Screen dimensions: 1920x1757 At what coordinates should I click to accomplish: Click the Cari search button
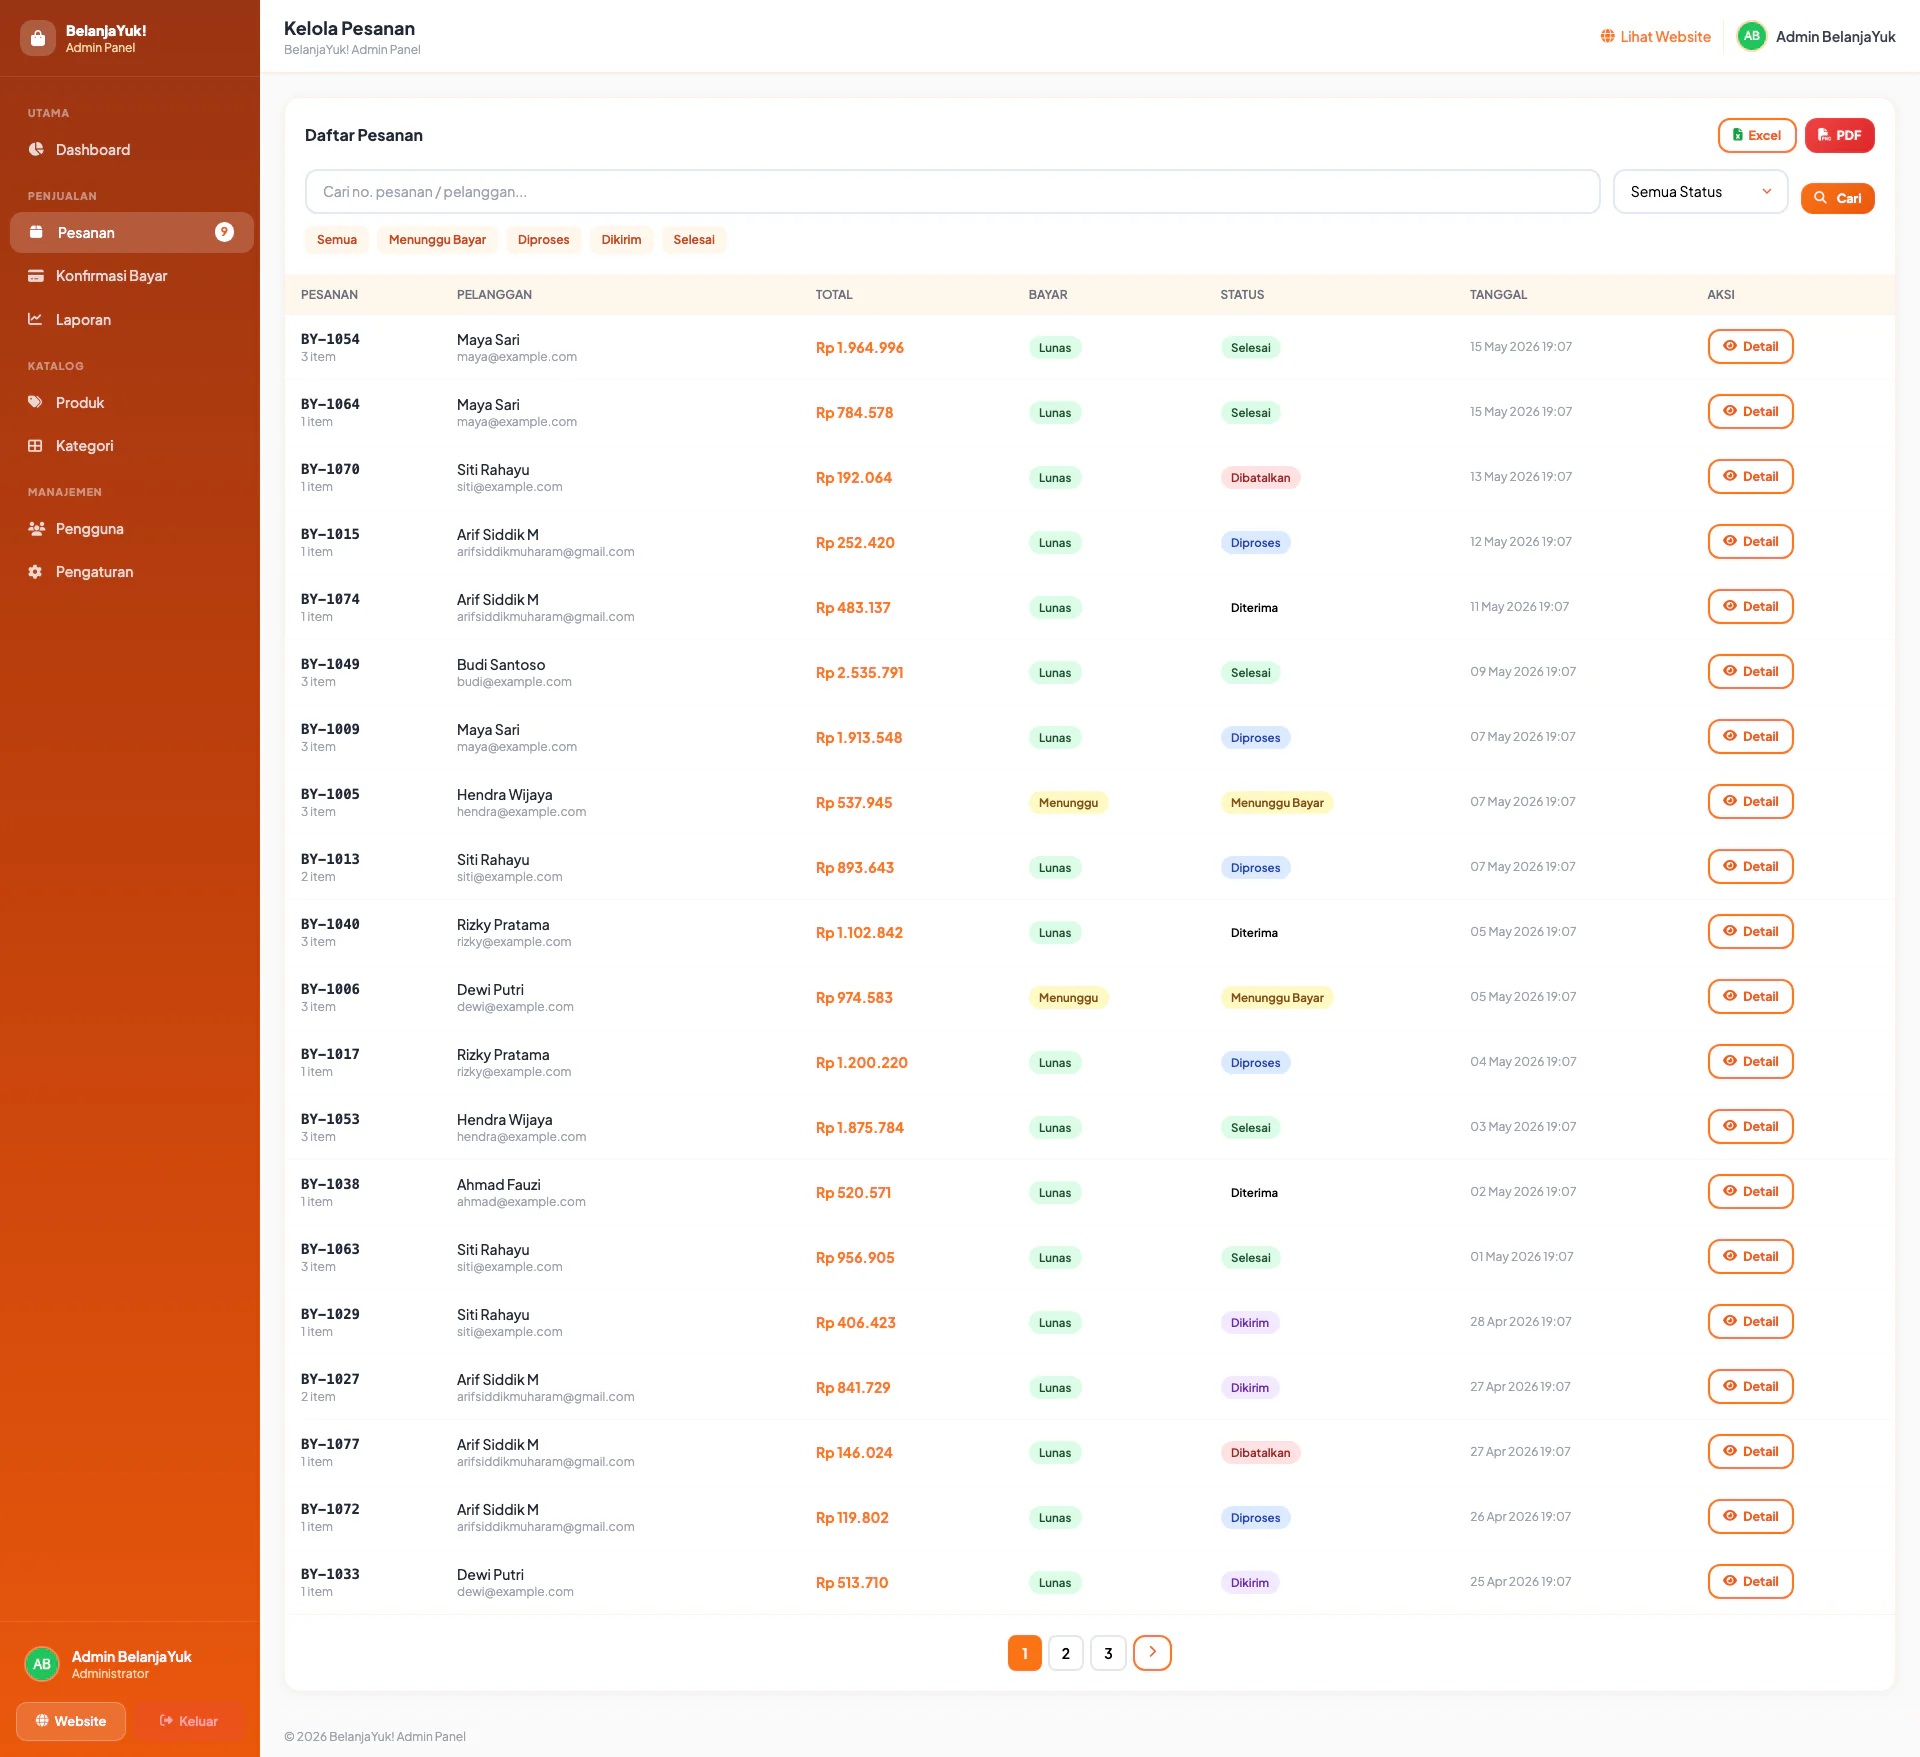(x=1837, y=198)
